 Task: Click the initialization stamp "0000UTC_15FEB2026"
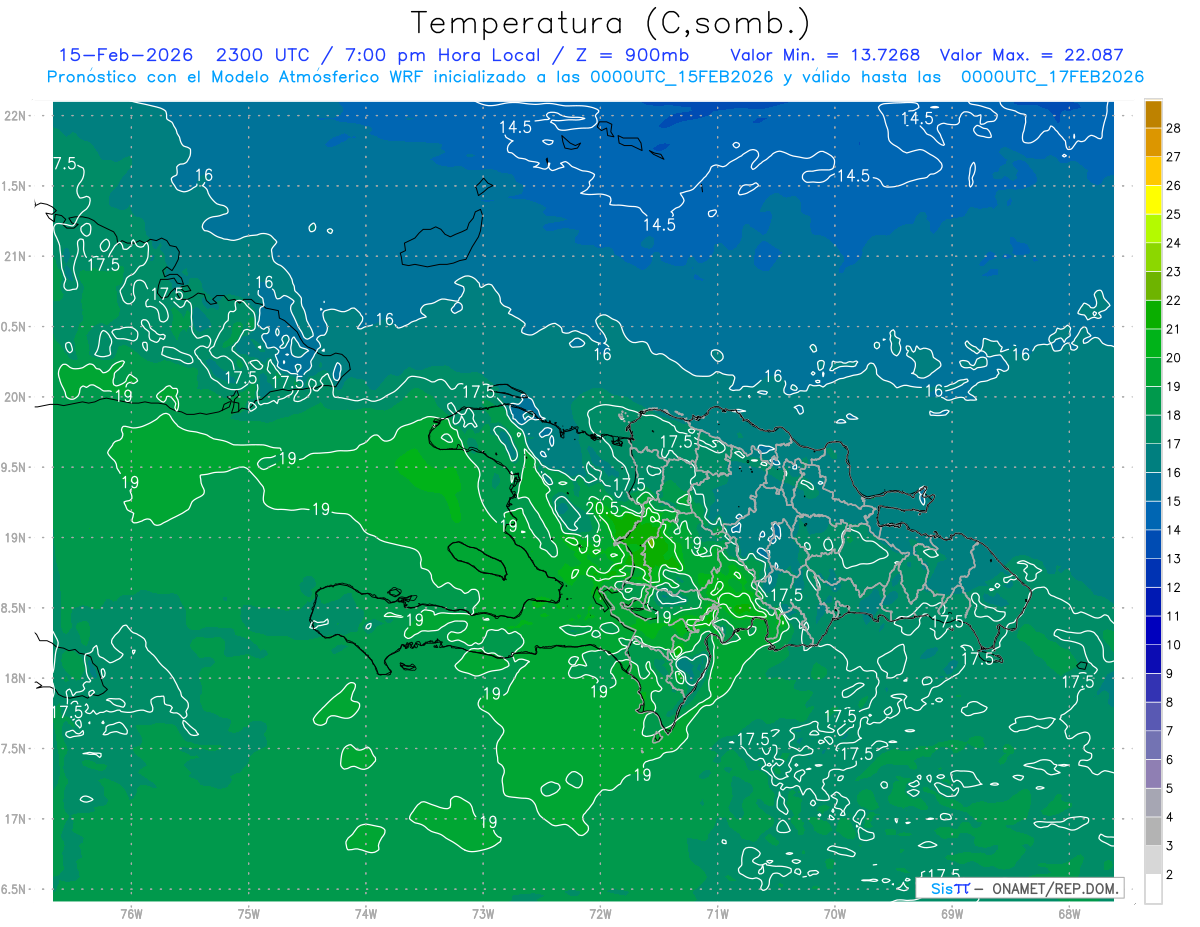pos(682,77)
